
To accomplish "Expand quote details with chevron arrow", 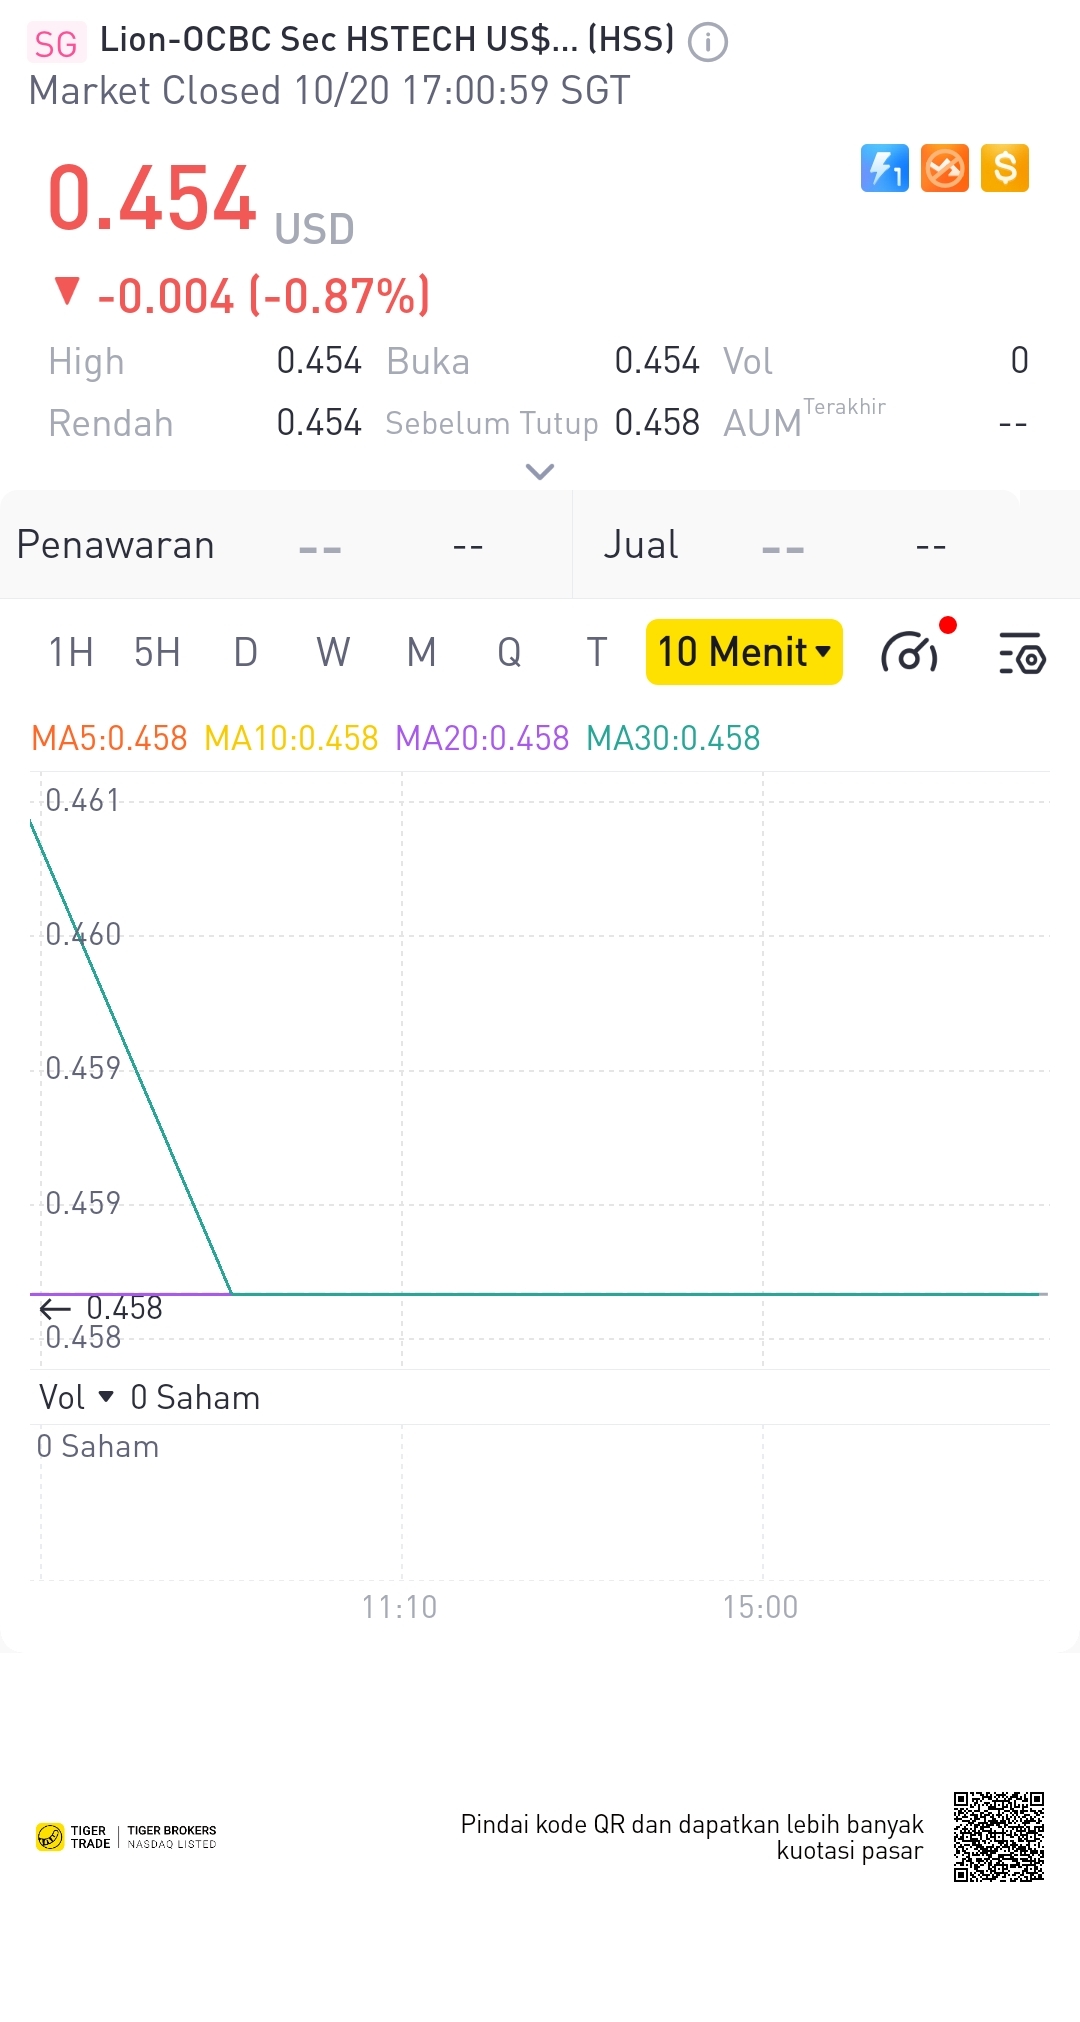I will (540, 472).
